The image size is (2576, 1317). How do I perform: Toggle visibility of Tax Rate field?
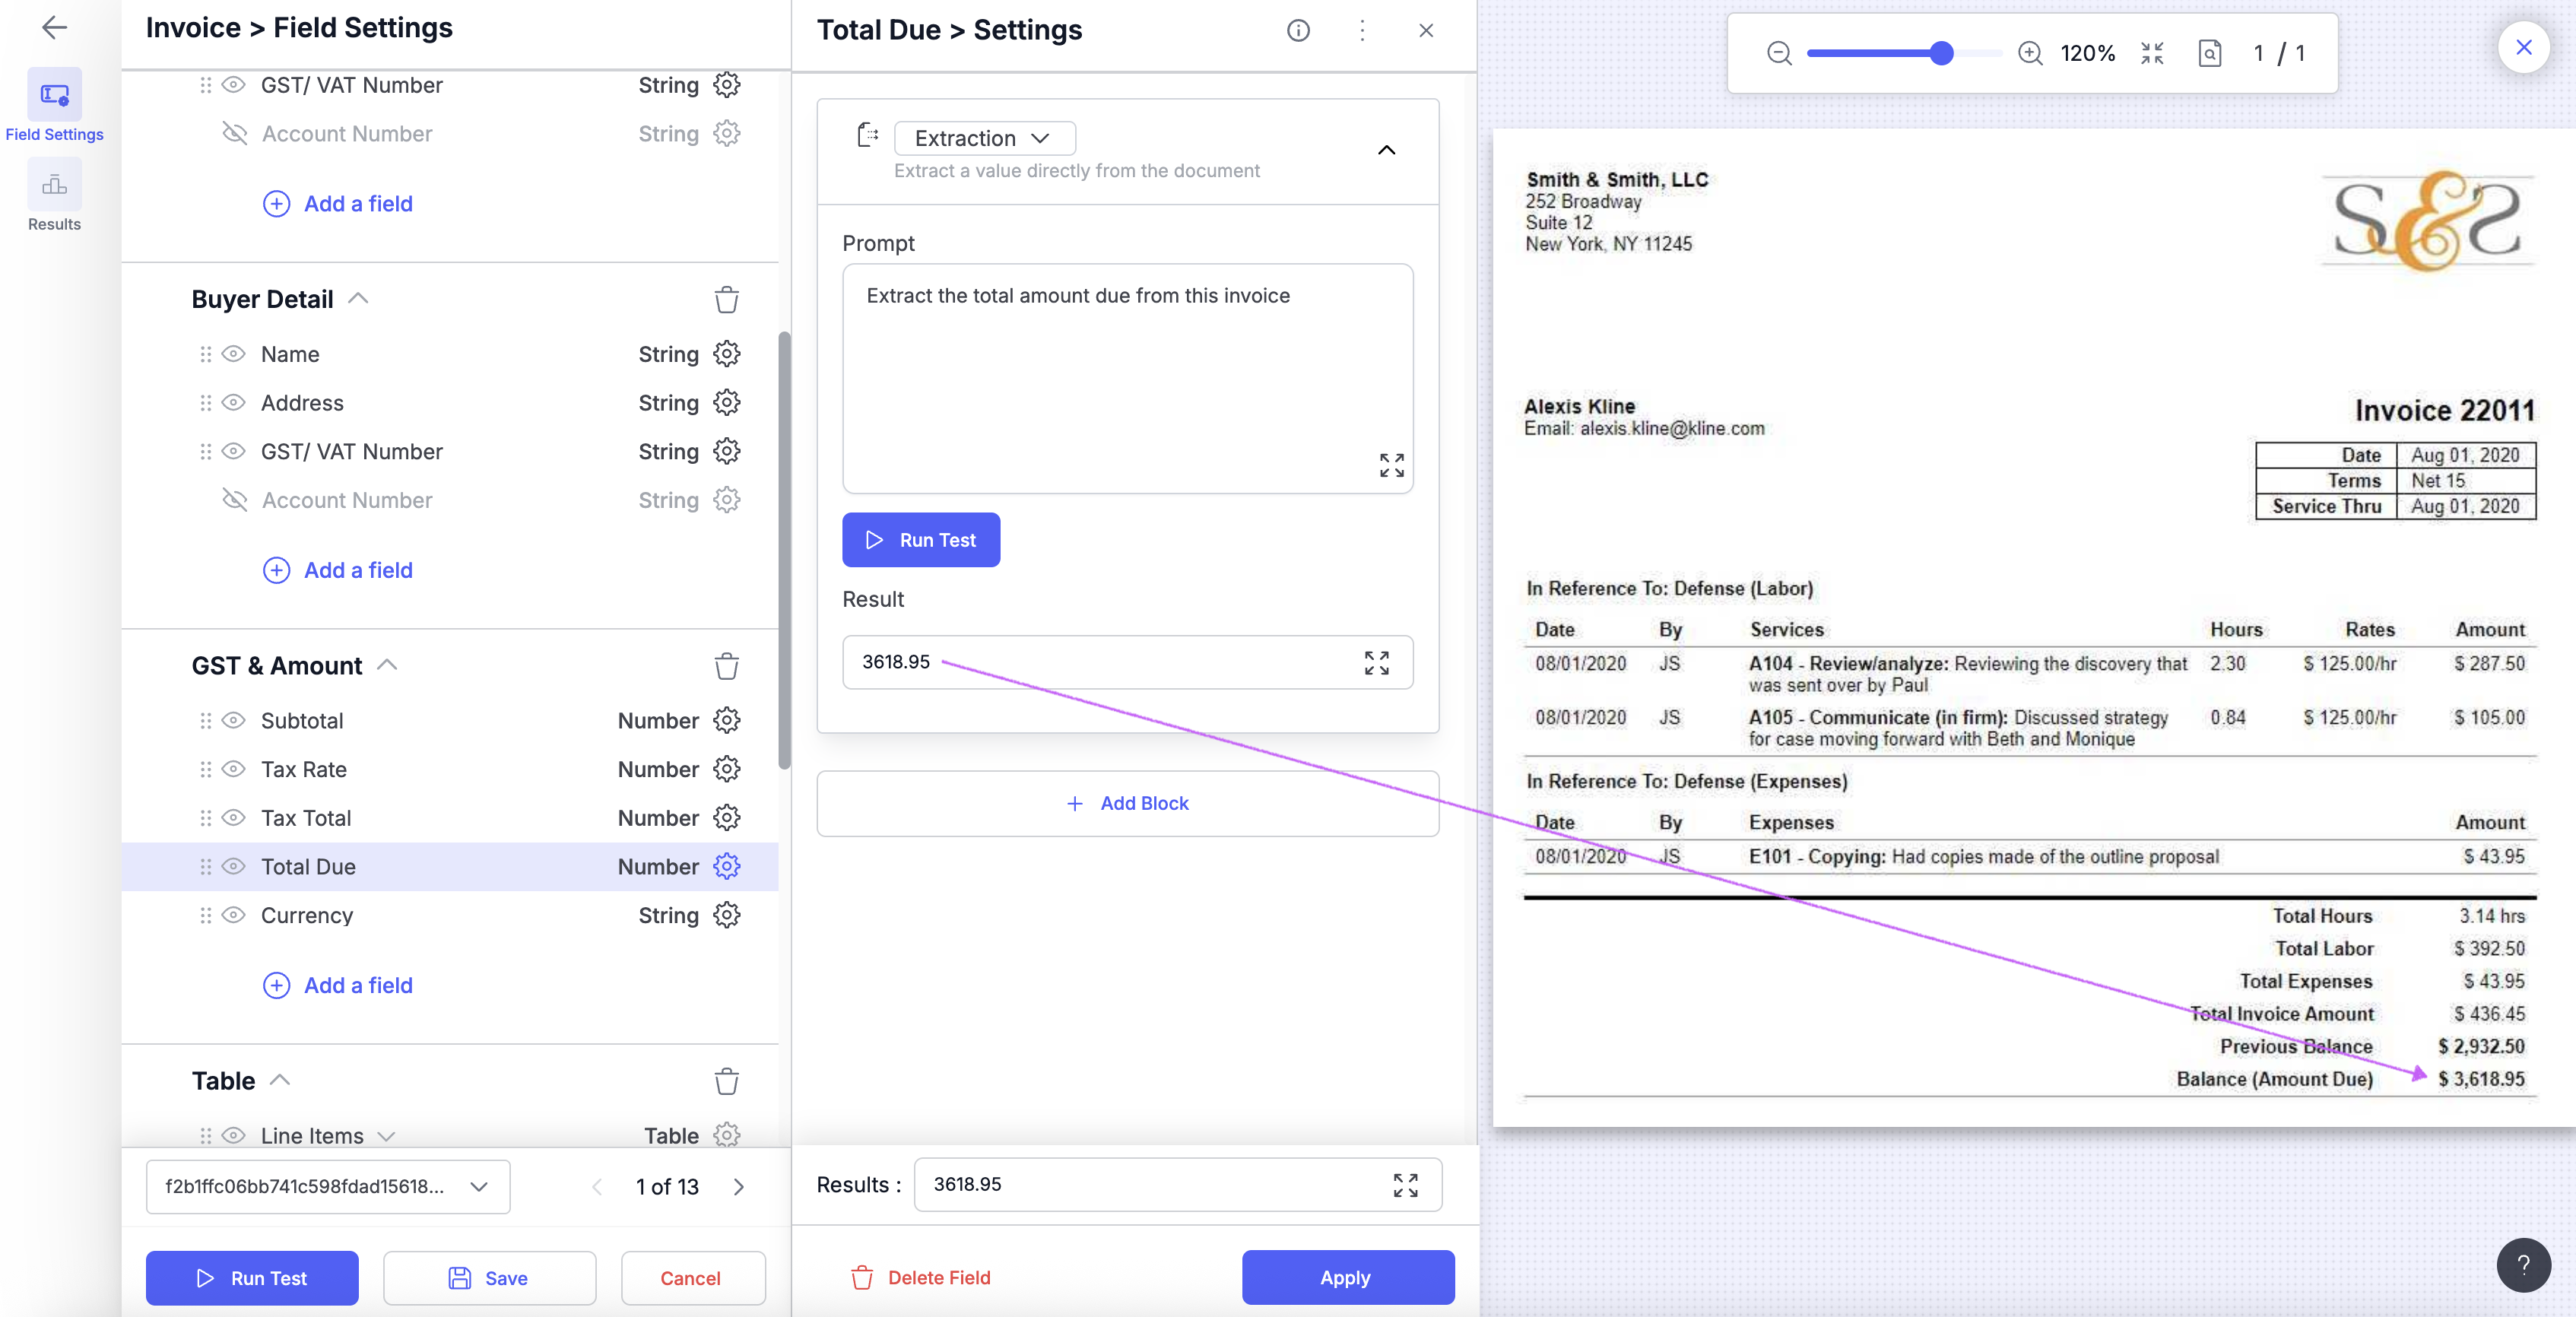pos(233,769)
